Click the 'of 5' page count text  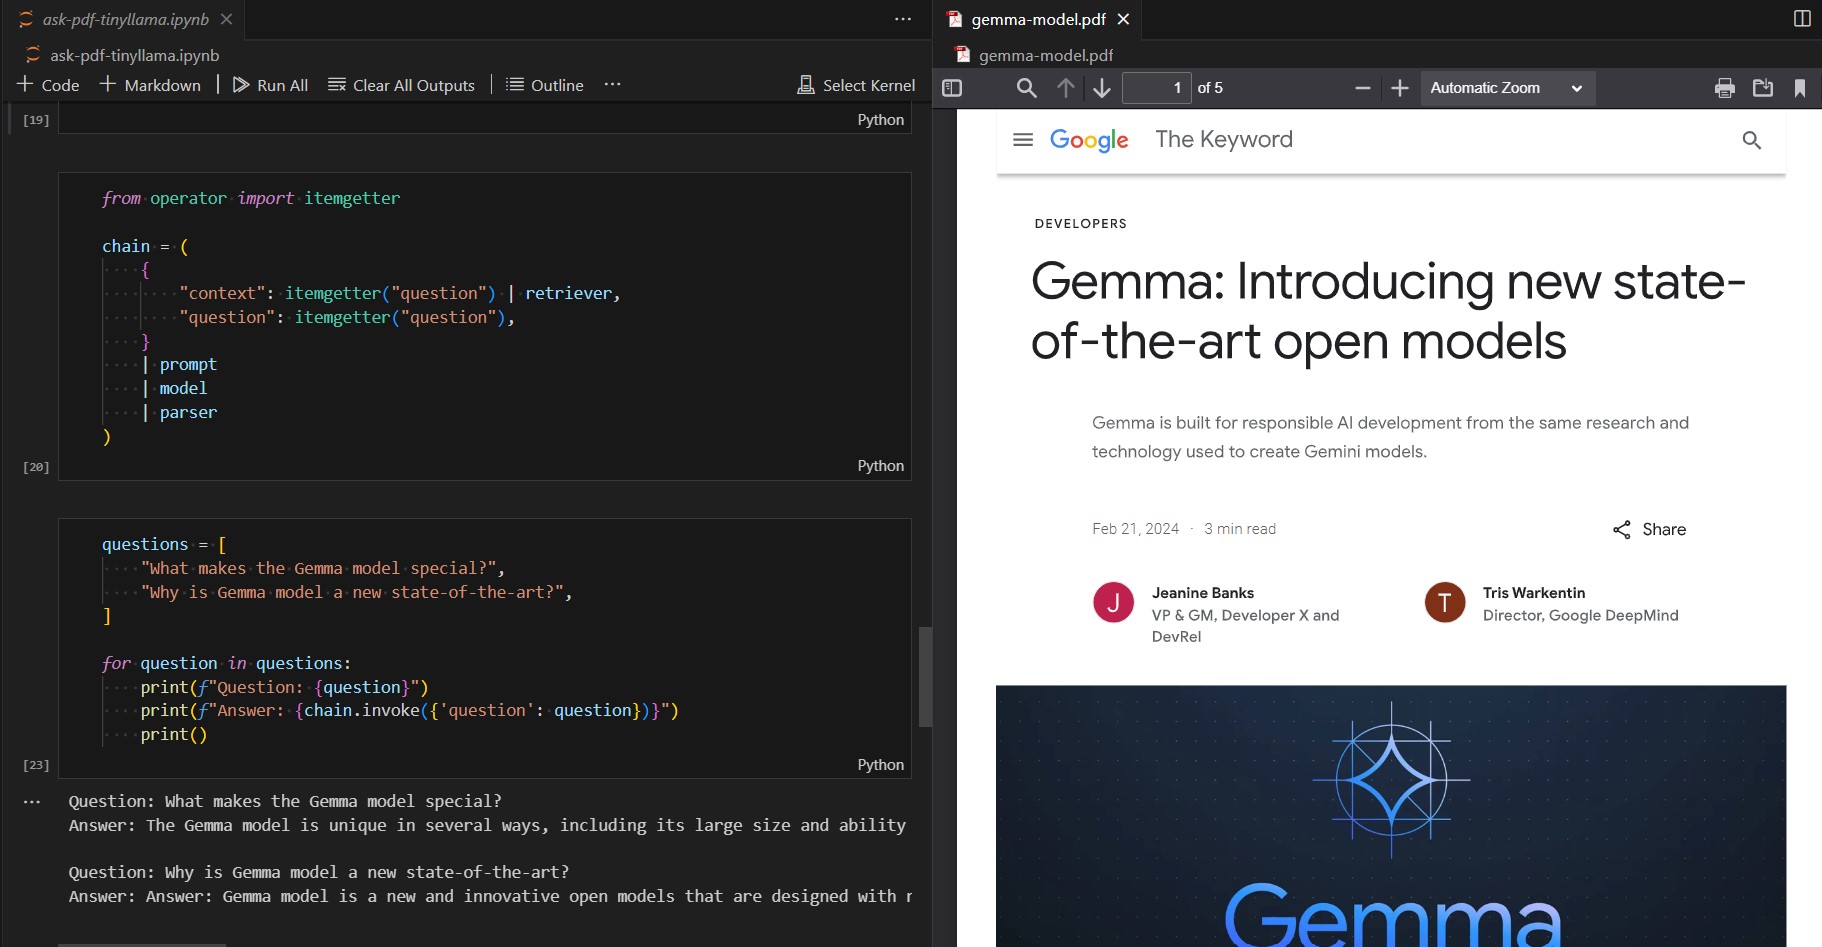pos(1210,88)
